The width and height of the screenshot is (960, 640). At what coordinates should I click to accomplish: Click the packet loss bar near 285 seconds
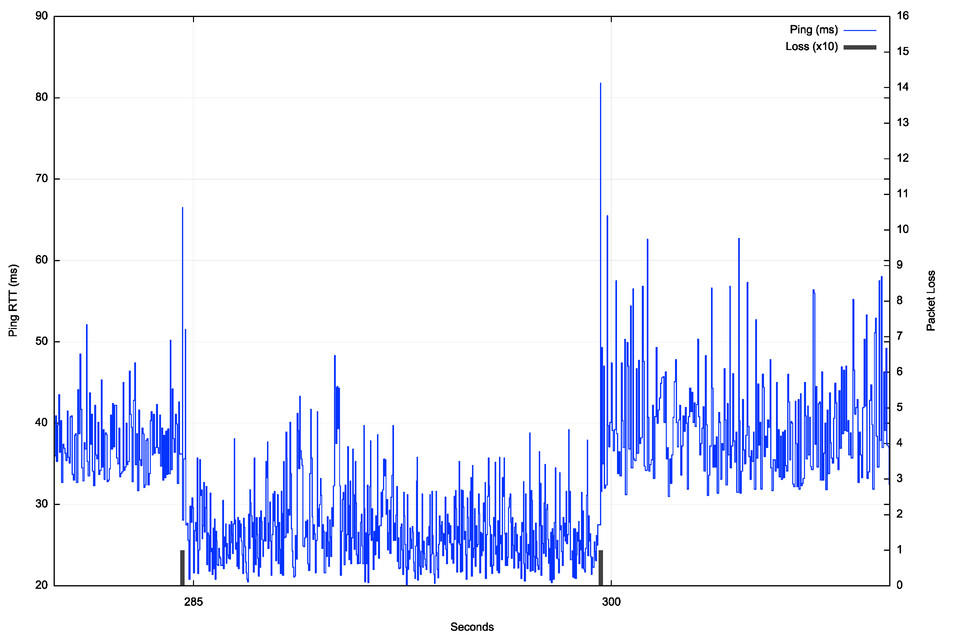click(182, 567)
